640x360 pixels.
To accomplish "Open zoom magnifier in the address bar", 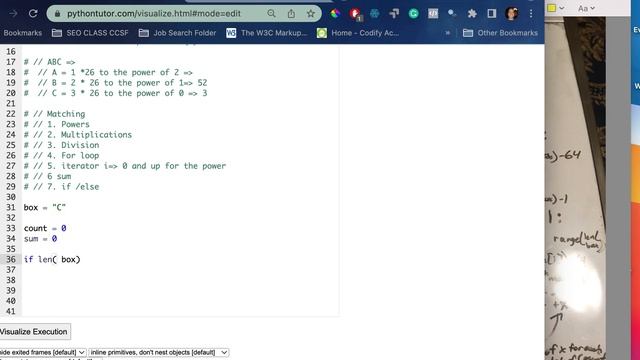I will pos(271,13).
